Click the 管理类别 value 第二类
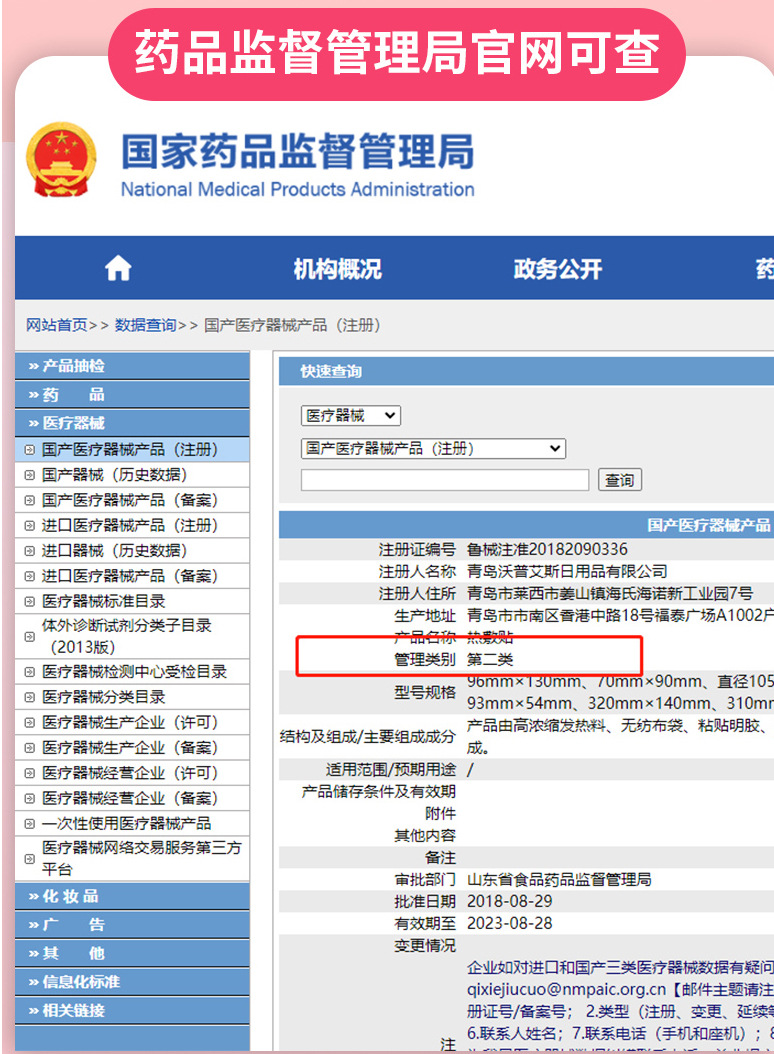 click(x=490, y=659)
